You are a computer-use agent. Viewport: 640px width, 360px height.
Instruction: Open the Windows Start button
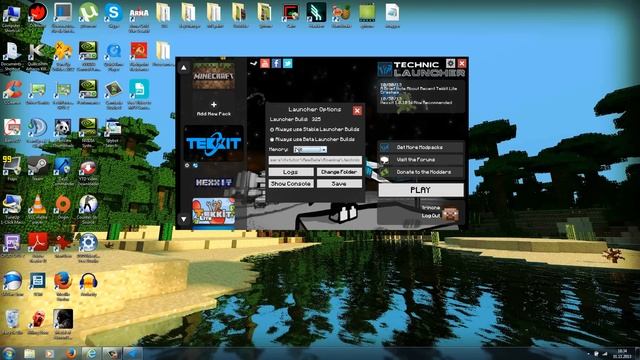coord(9,353)
